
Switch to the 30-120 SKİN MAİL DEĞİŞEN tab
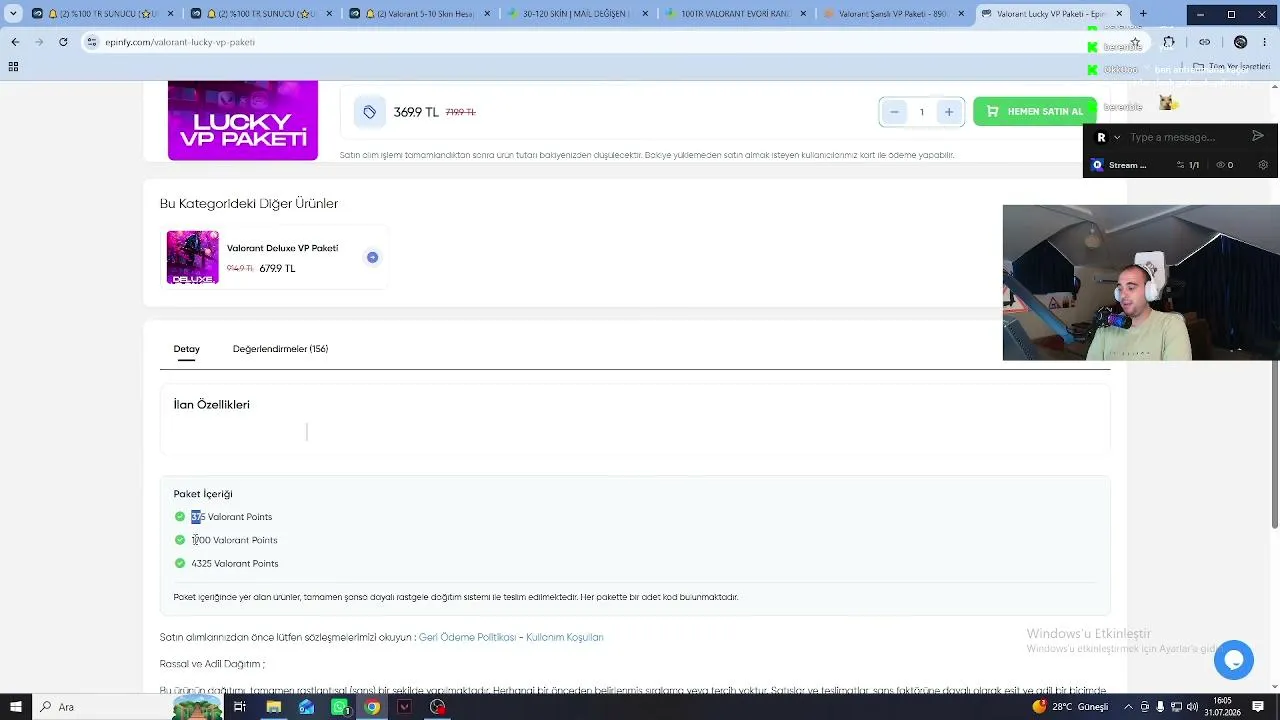[x=577, y=14]
